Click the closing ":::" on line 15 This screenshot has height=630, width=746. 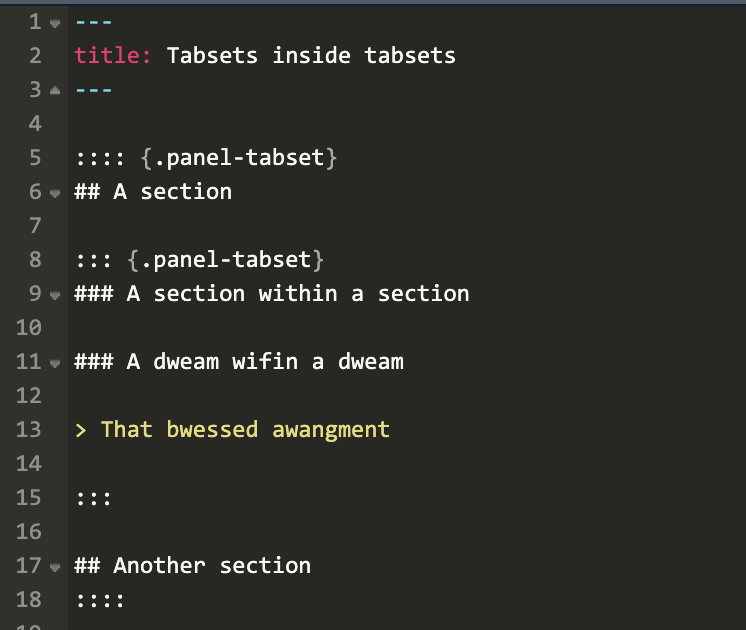pos(93,498)
